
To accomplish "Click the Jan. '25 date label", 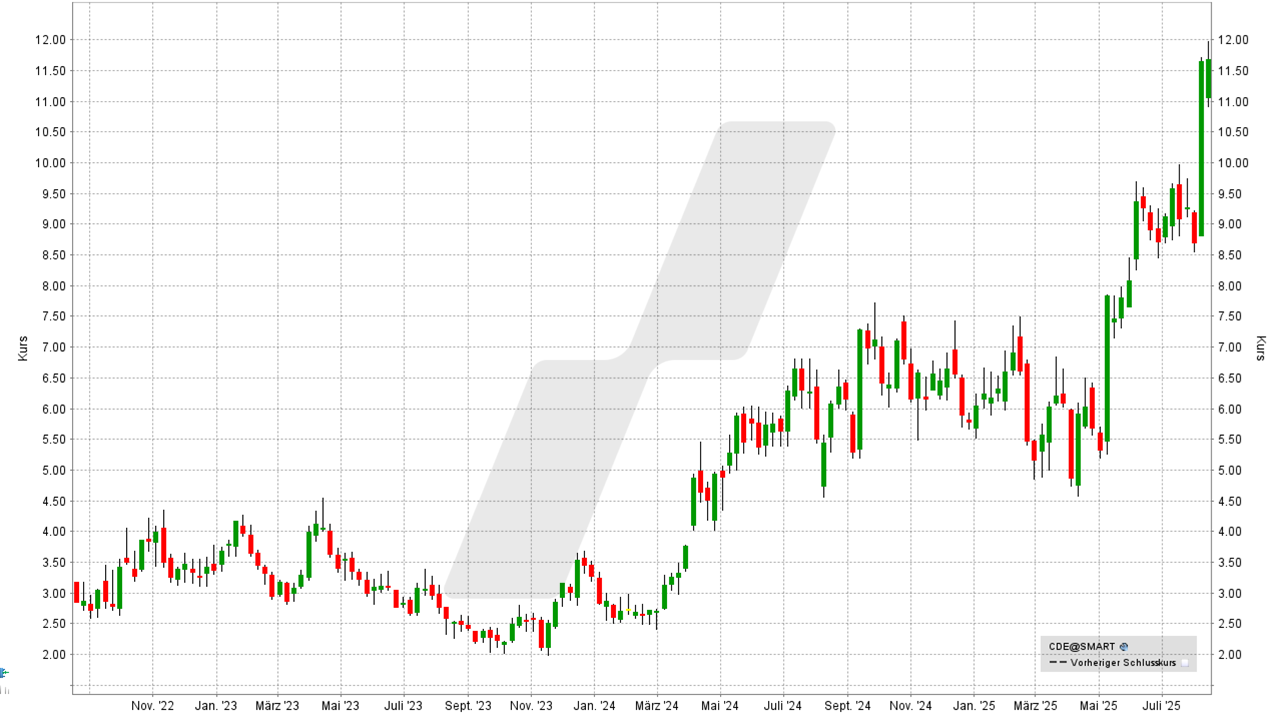I will point(973,705).
